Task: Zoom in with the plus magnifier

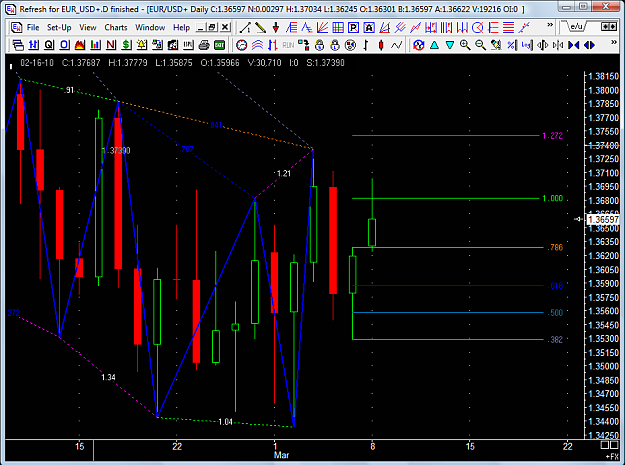Action: click(465, 45)
